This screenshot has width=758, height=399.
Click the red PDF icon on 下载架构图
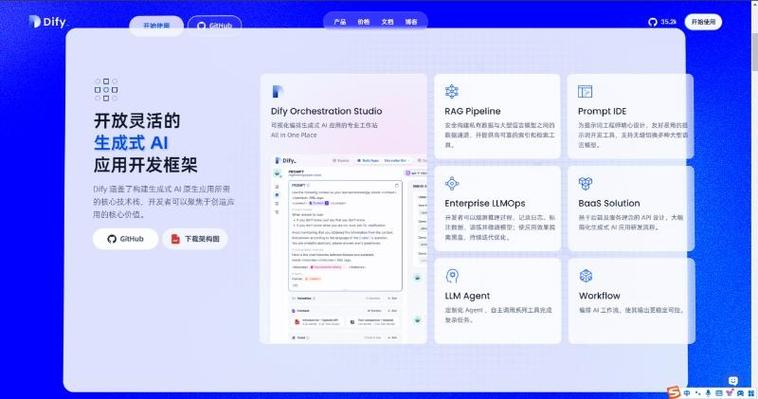(x=175, y=239)
